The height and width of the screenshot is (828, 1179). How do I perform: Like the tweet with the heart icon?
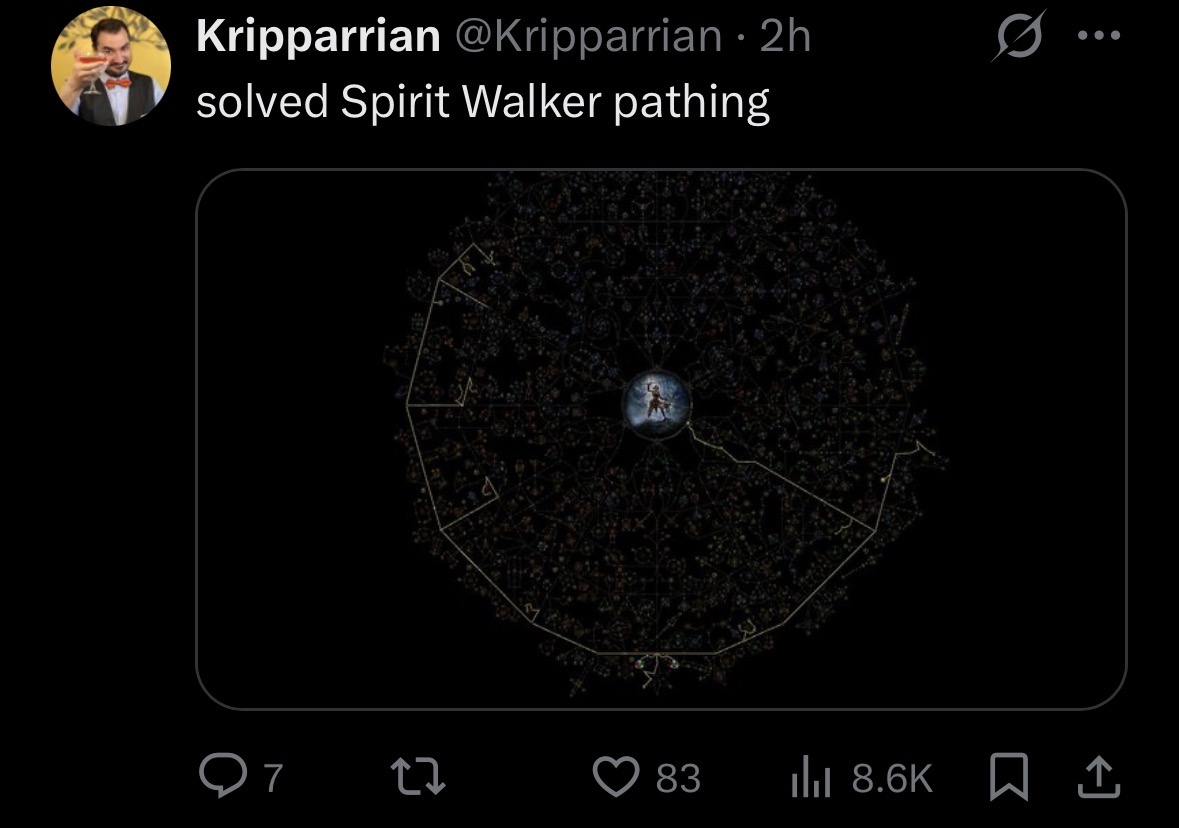tap(616, 776)
